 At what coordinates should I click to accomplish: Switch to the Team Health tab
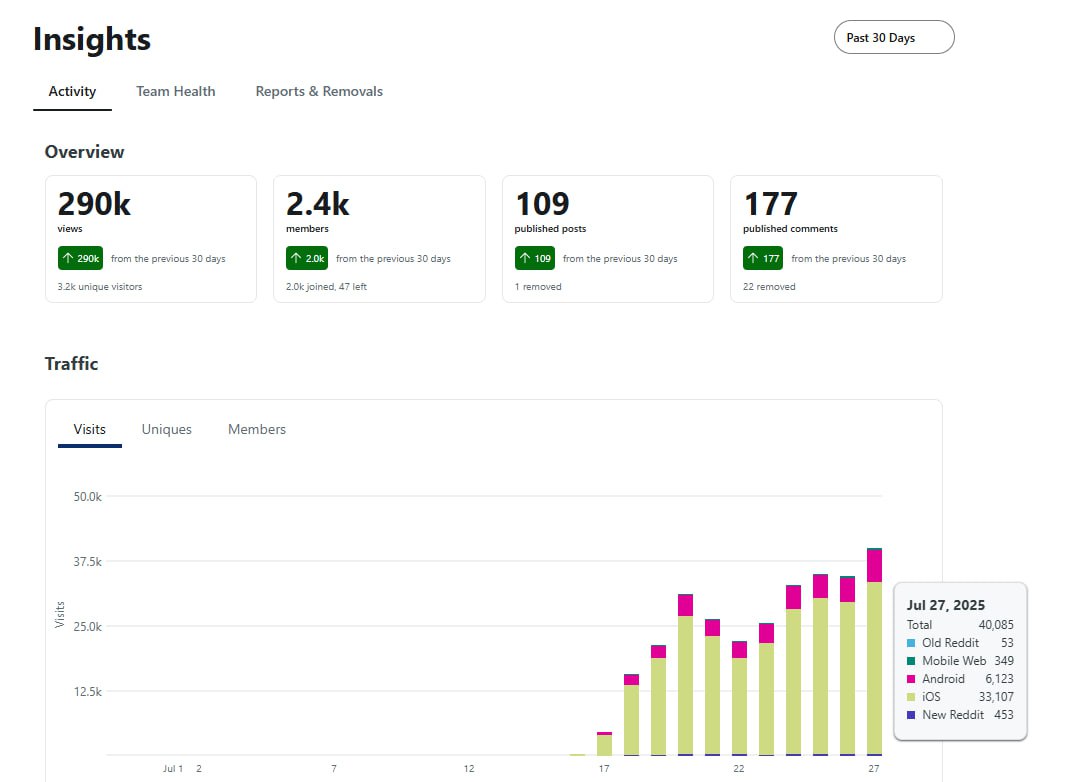[175, 91]
